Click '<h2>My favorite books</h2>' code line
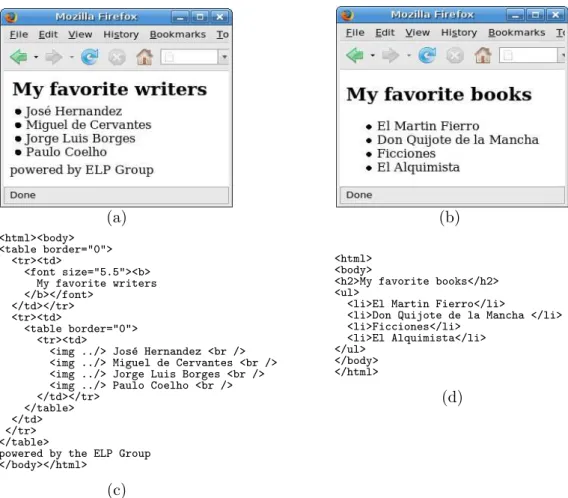Image resolution: width=568 pixels, height=498 pixels. click(417, 281)
